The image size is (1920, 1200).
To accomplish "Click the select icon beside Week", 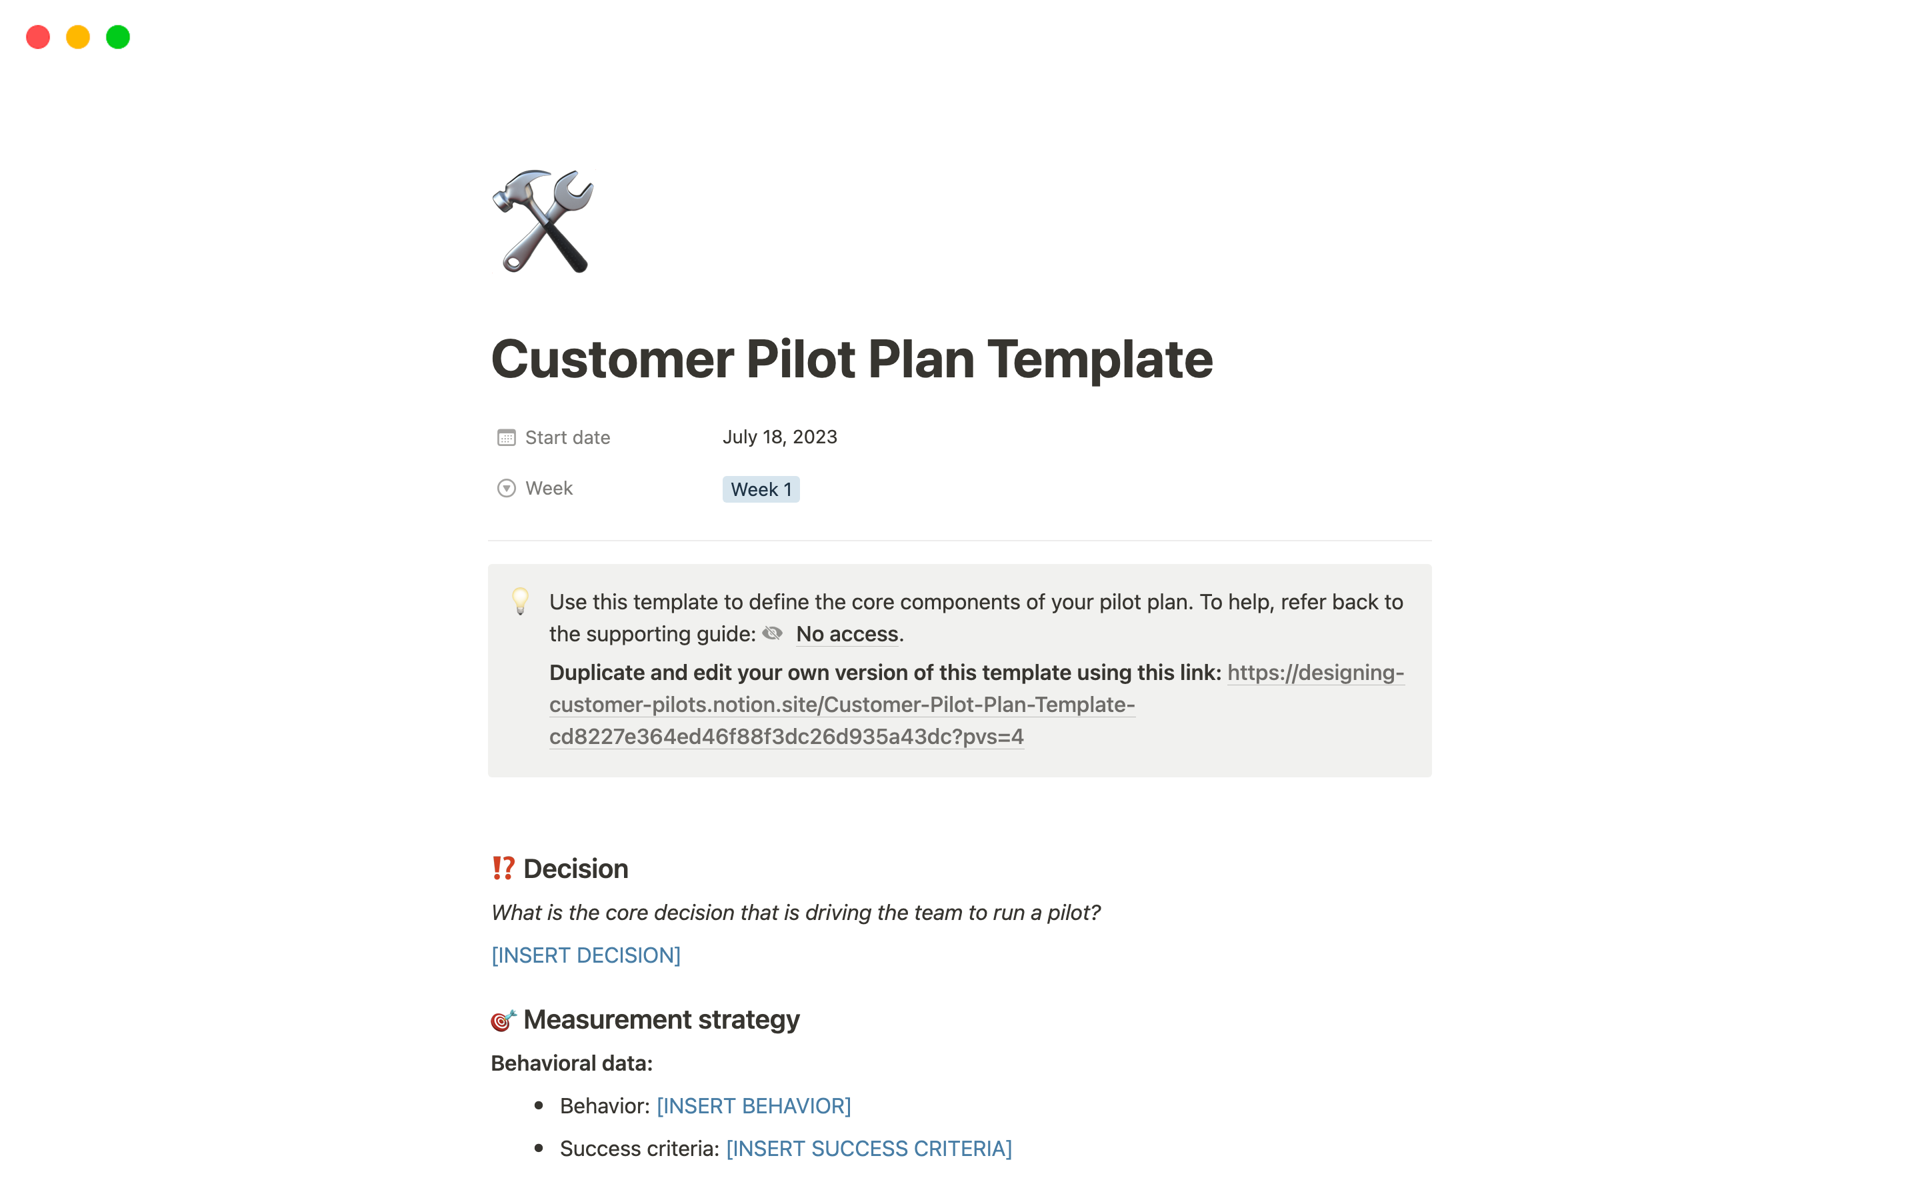I will point(506,488).
